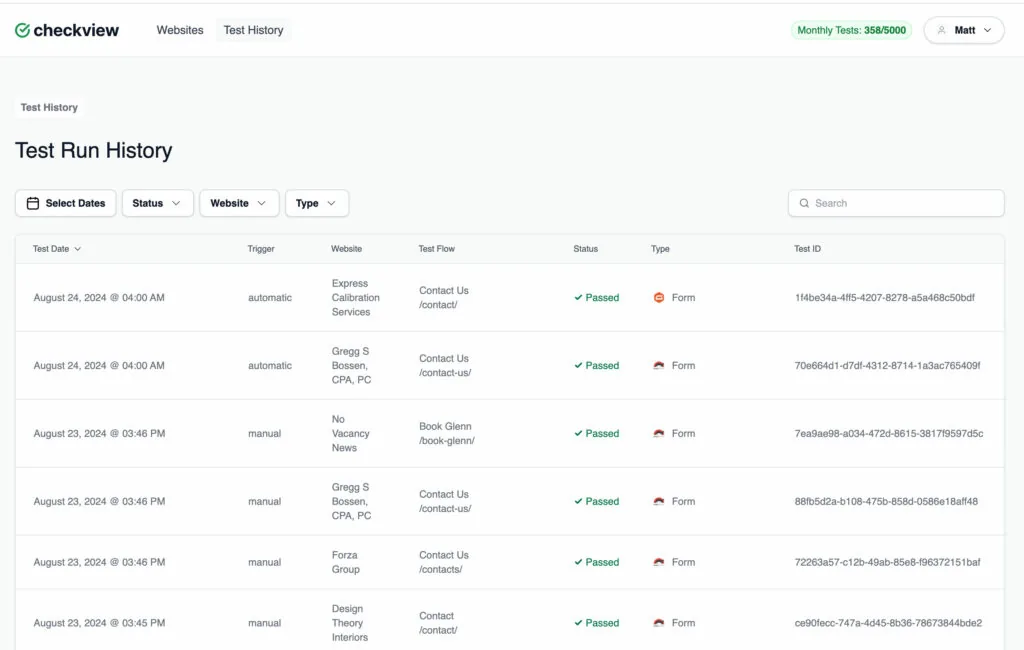Select No Vacancy News website cell
Viewport: 1024px width, 650px height.
pyautogui.click(x=350, y=433)
